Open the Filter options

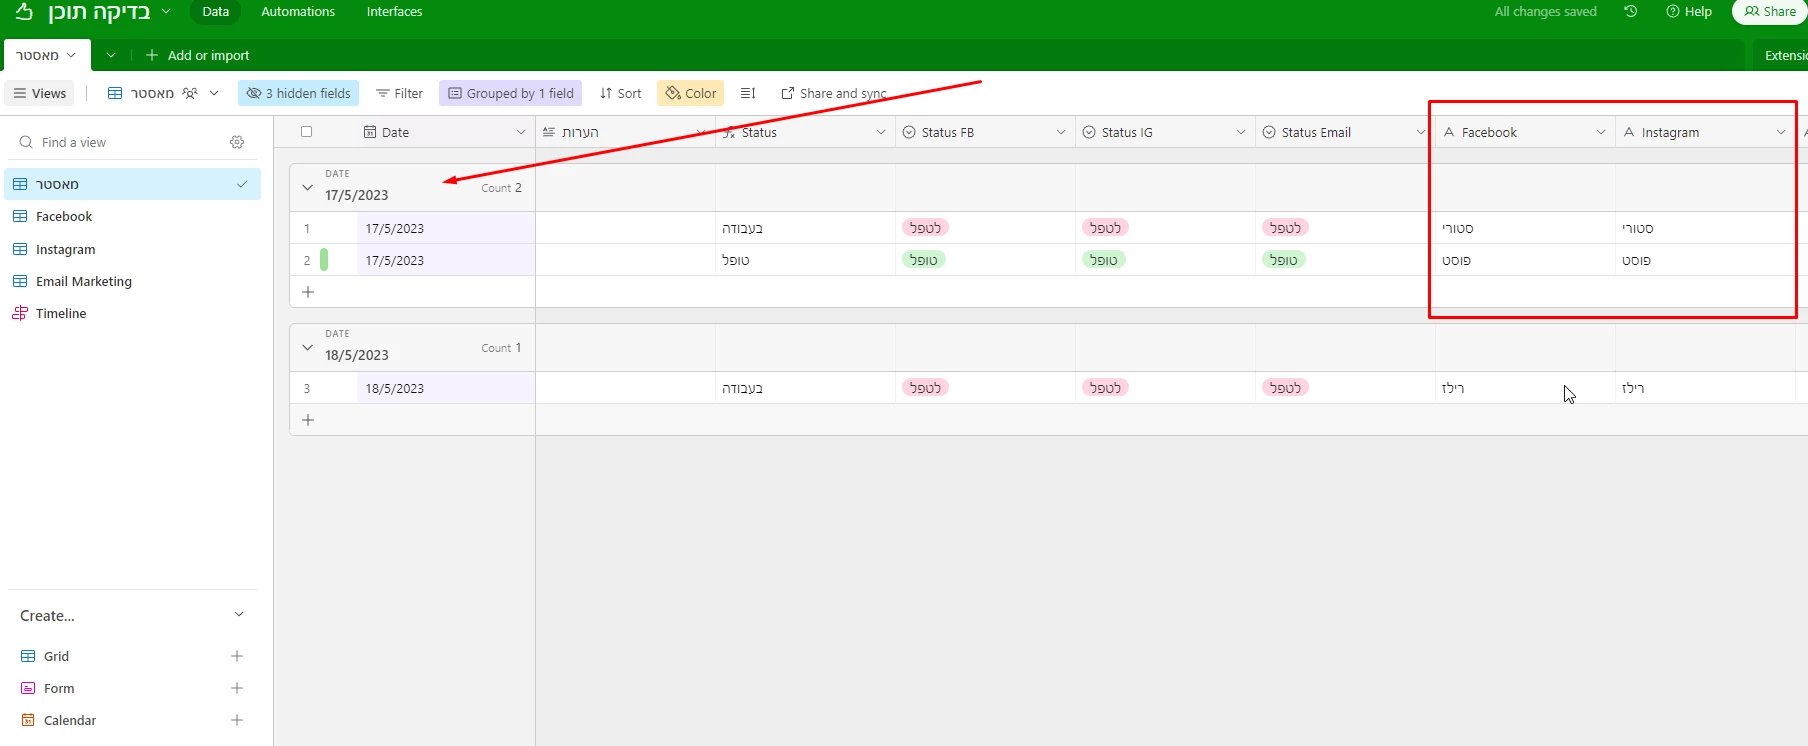399,93
